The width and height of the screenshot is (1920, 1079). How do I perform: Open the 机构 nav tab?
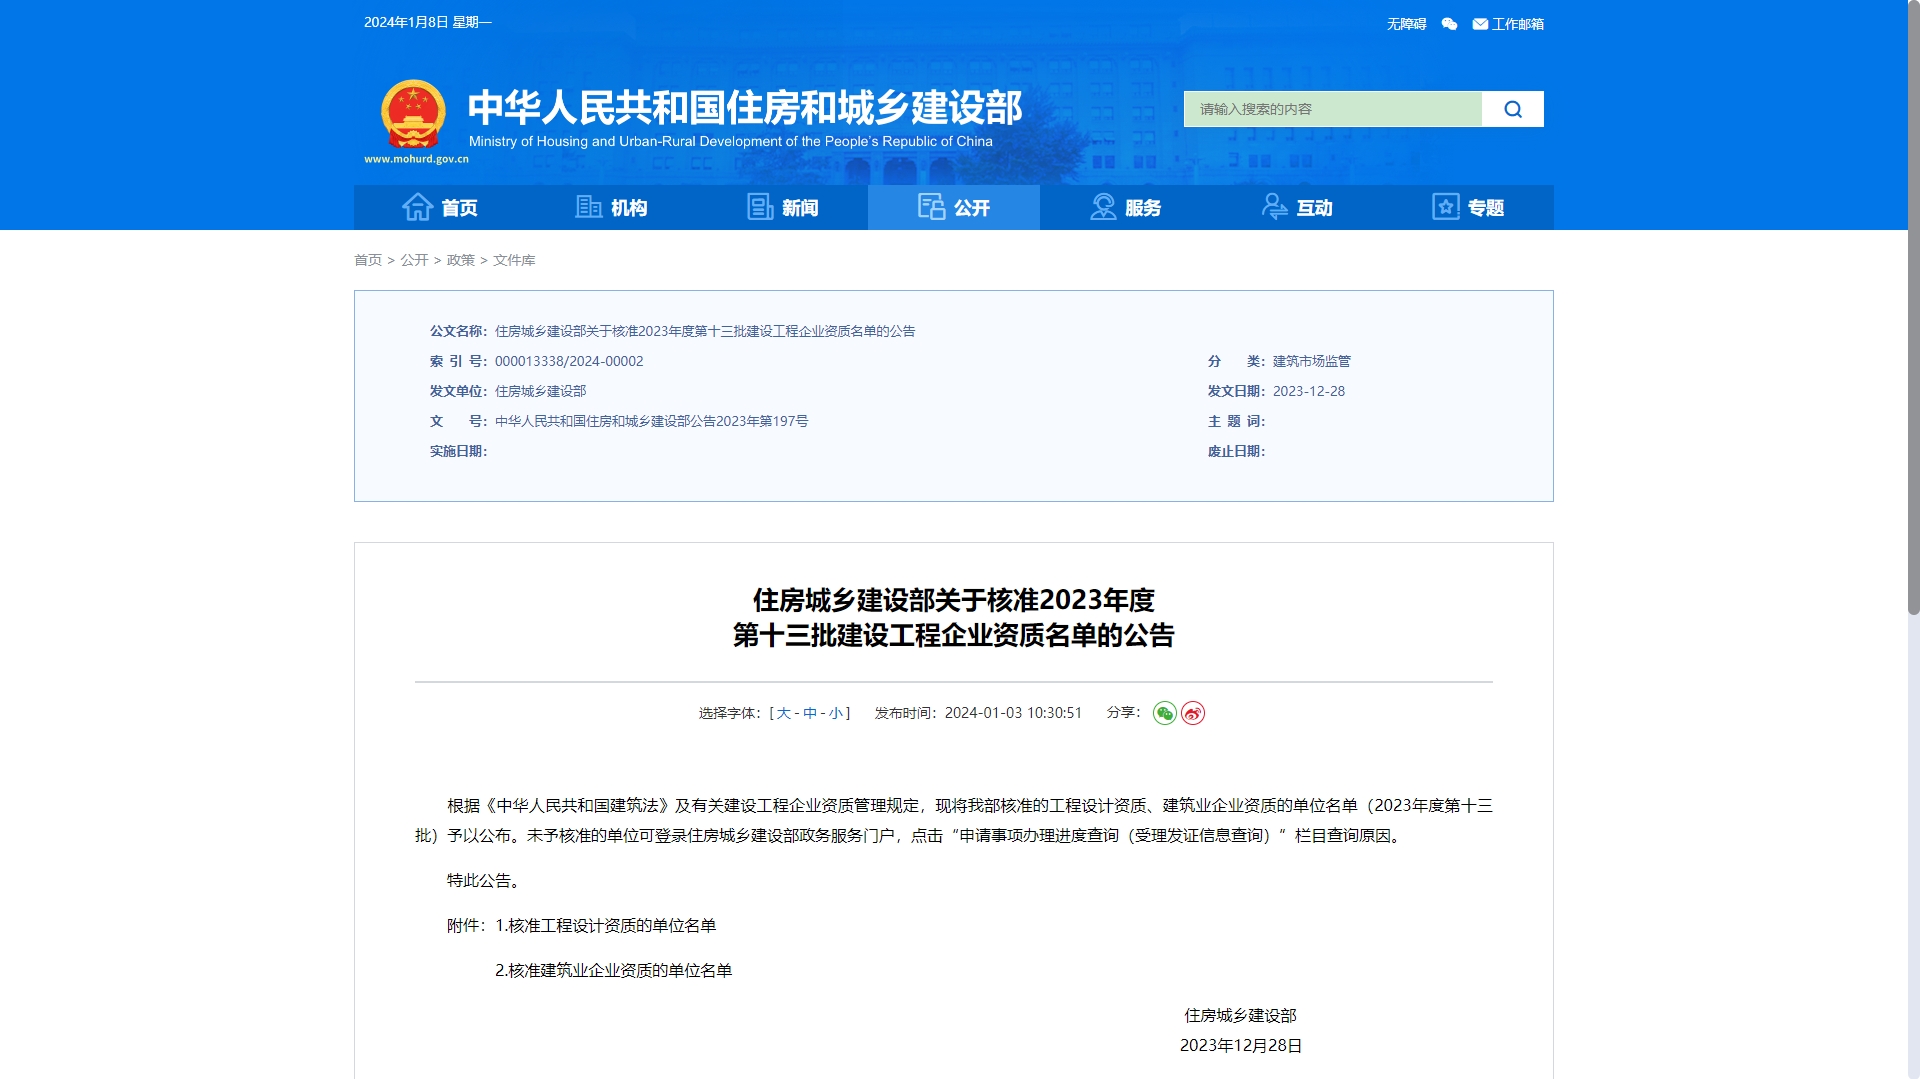coord(611,207)
